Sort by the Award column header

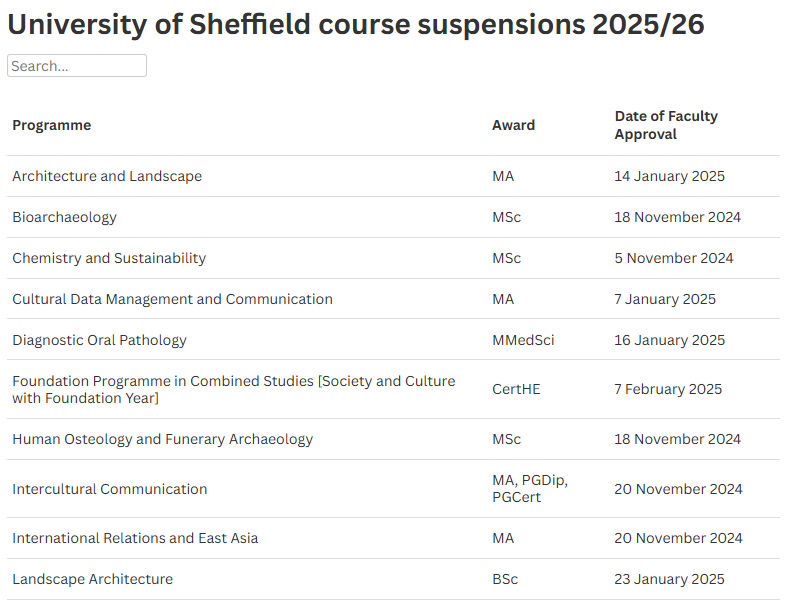(x=513, y=125)
